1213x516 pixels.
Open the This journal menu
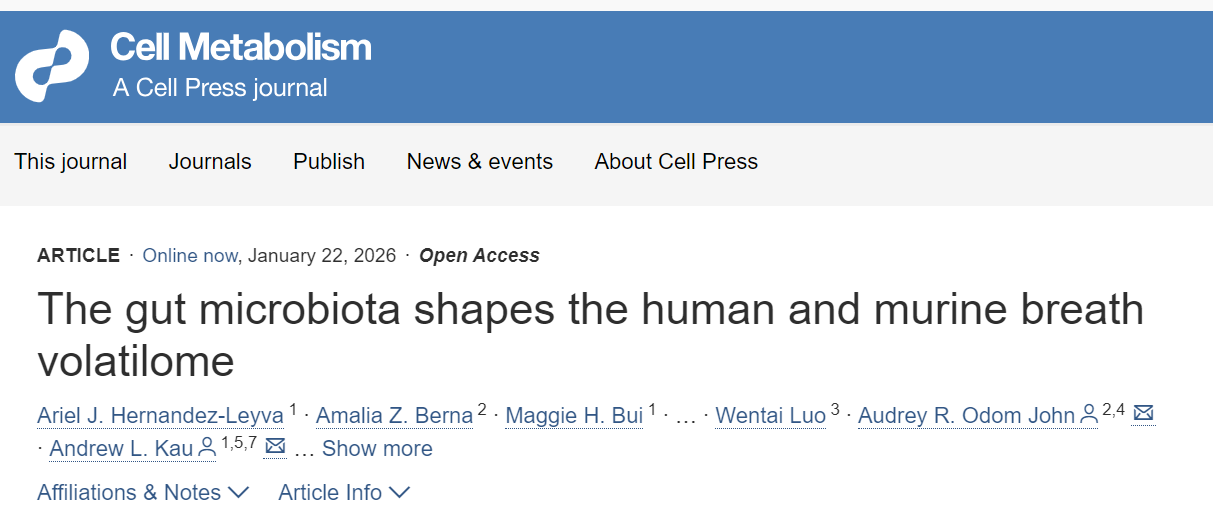pyautogui.click(x=71, y=162)
